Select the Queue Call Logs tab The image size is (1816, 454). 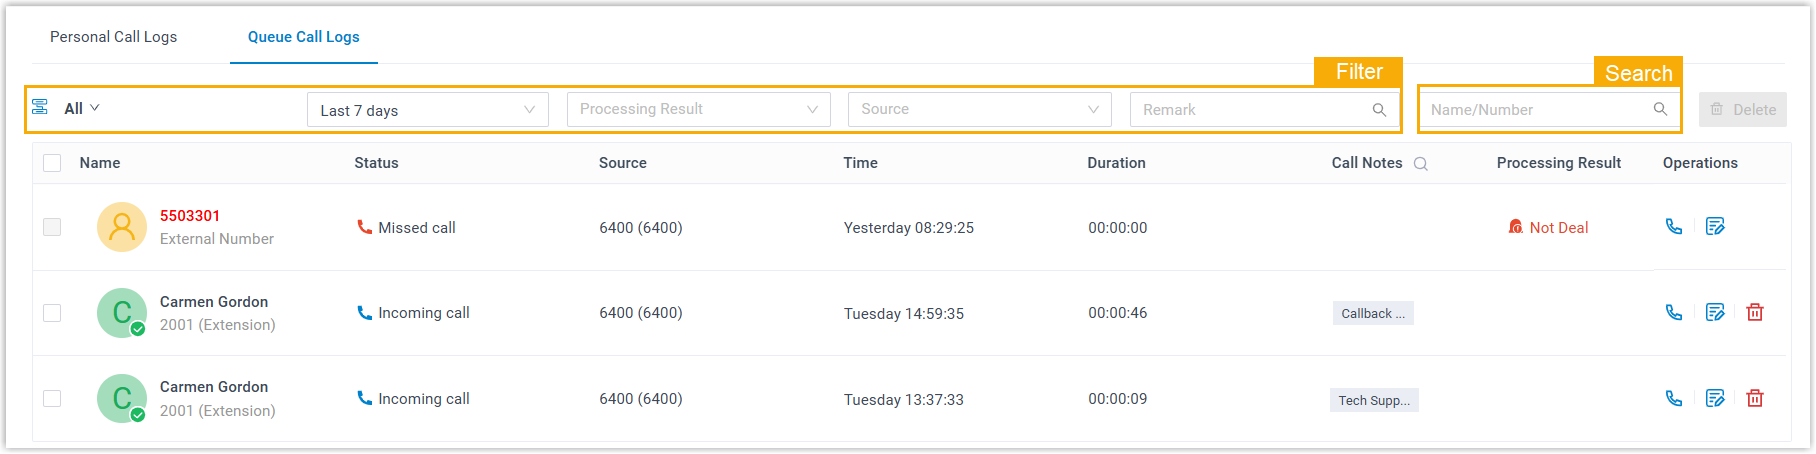[x=304, y=37]
